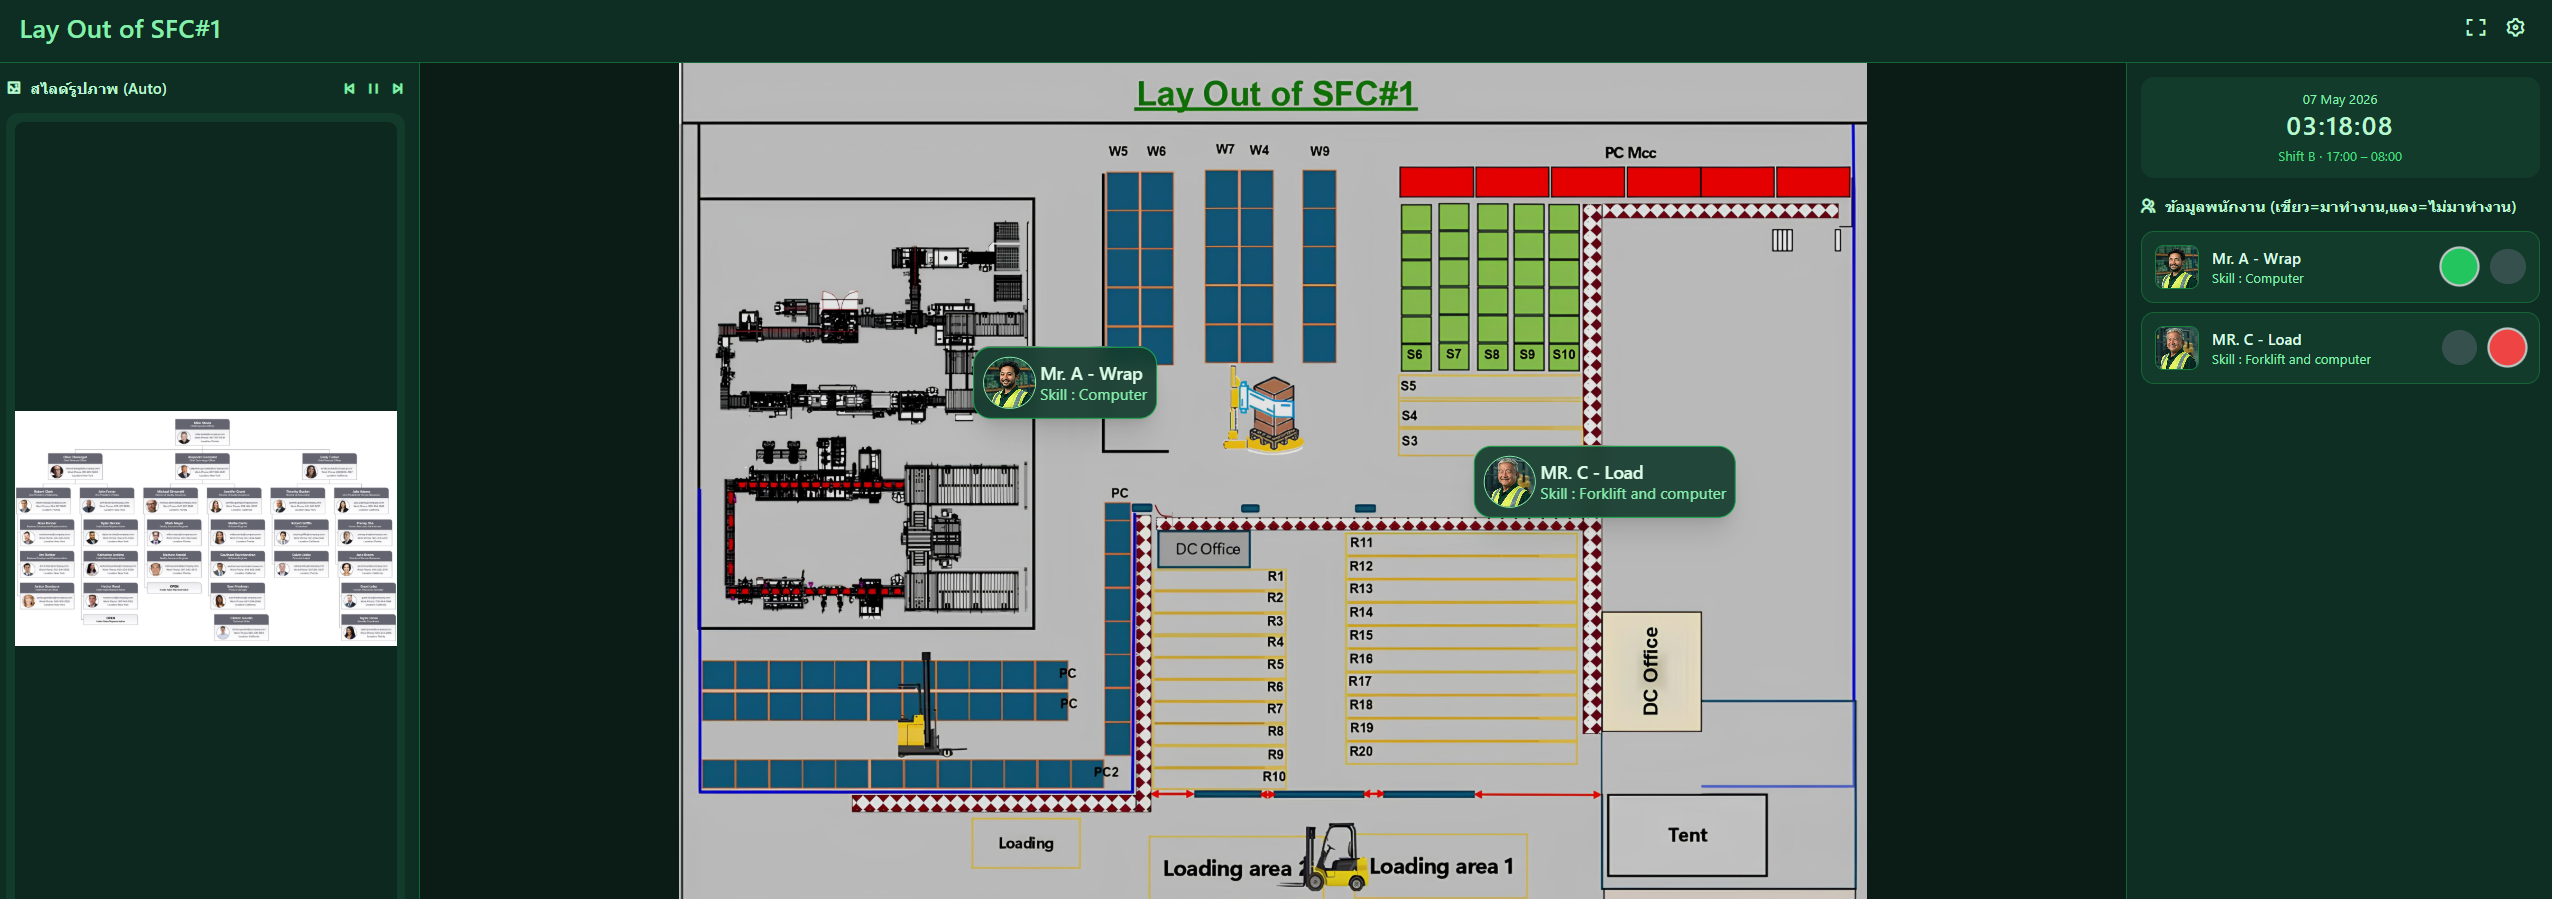The width and height of the screenshot is (2552, 899).
Task: Click the S3 storage row label
Action: (1409, 440)
